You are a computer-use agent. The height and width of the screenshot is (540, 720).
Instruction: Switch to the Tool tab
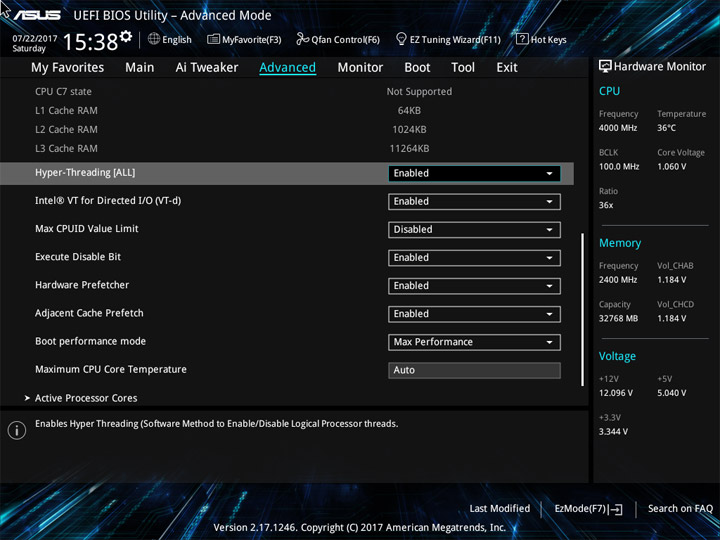[x=463, y=68]
